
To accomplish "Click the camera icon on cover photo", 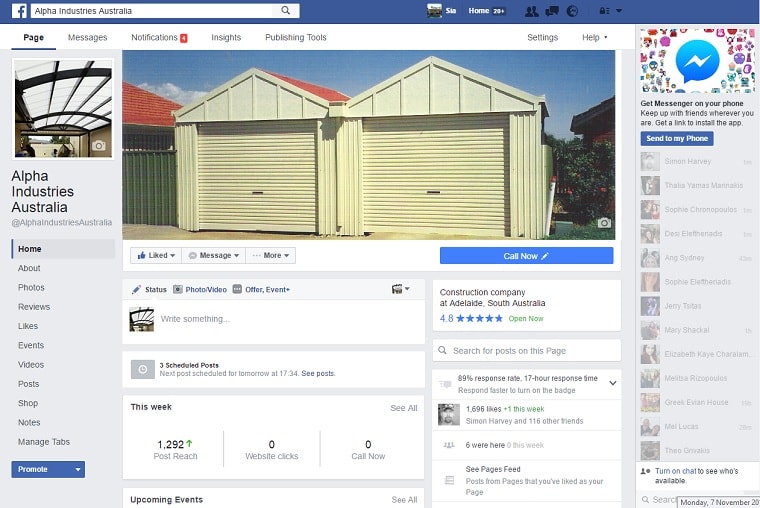I will click(x=603, y=223).
